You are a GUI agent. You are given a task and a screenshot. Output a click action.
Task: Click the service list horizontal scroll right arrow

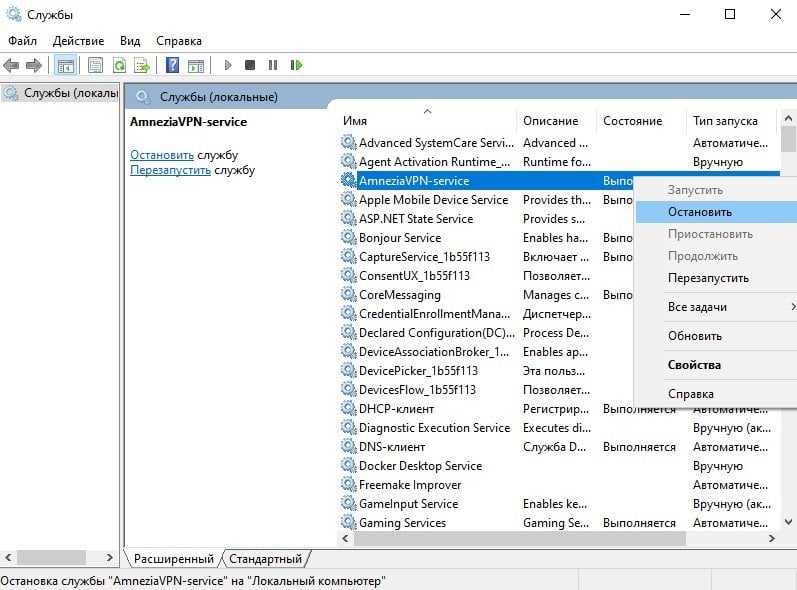tap(772, 538)
